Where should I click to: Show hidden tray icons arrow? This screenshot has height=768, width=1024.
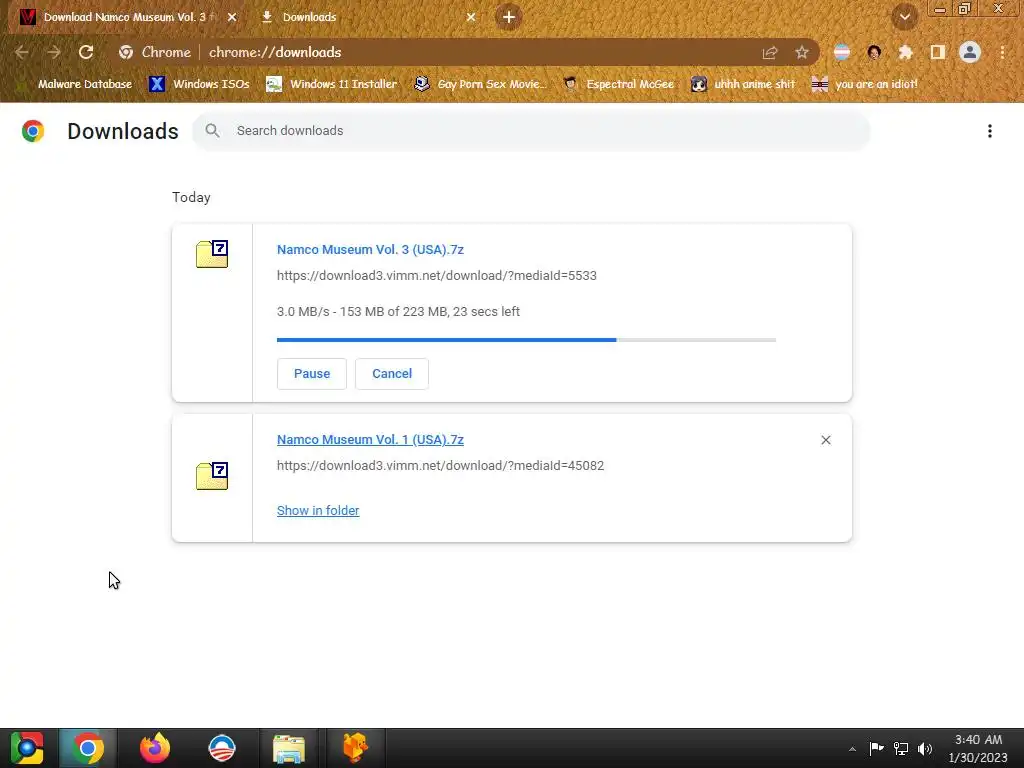pyautogui.click(x=852, y=748)
